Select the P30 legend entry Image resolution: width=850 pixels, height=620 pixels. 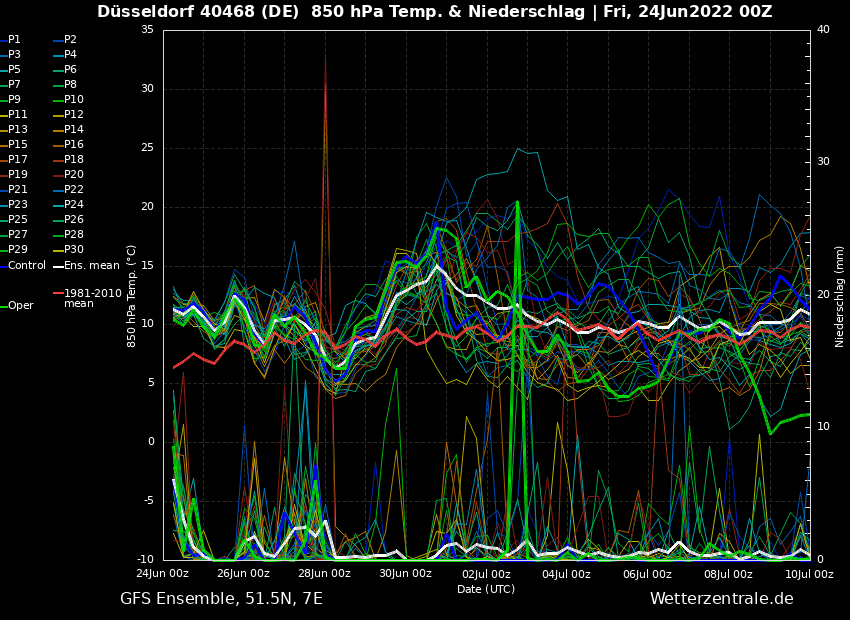point(74,250)
